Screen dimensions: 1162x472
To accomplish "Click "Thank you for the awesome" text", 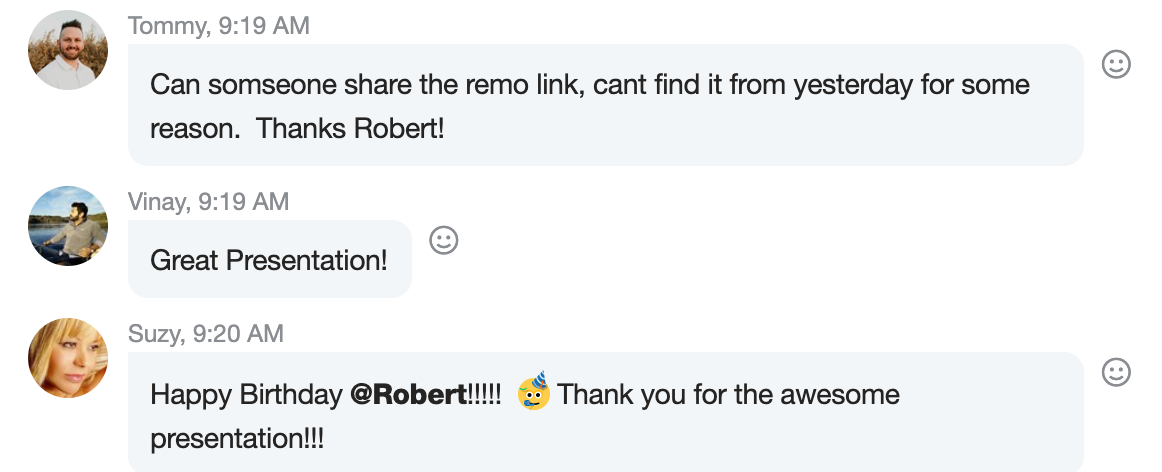I will (728, 395).
